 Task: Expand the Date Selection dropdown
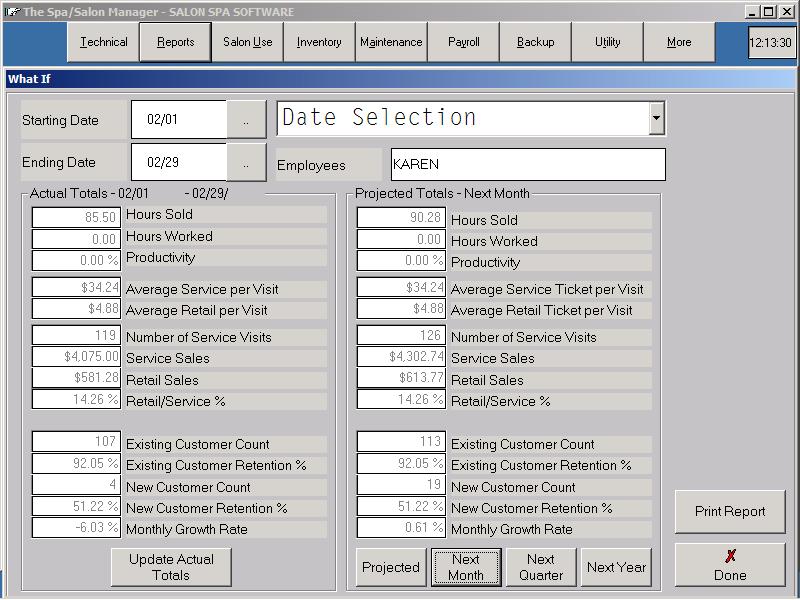[656, 118]
